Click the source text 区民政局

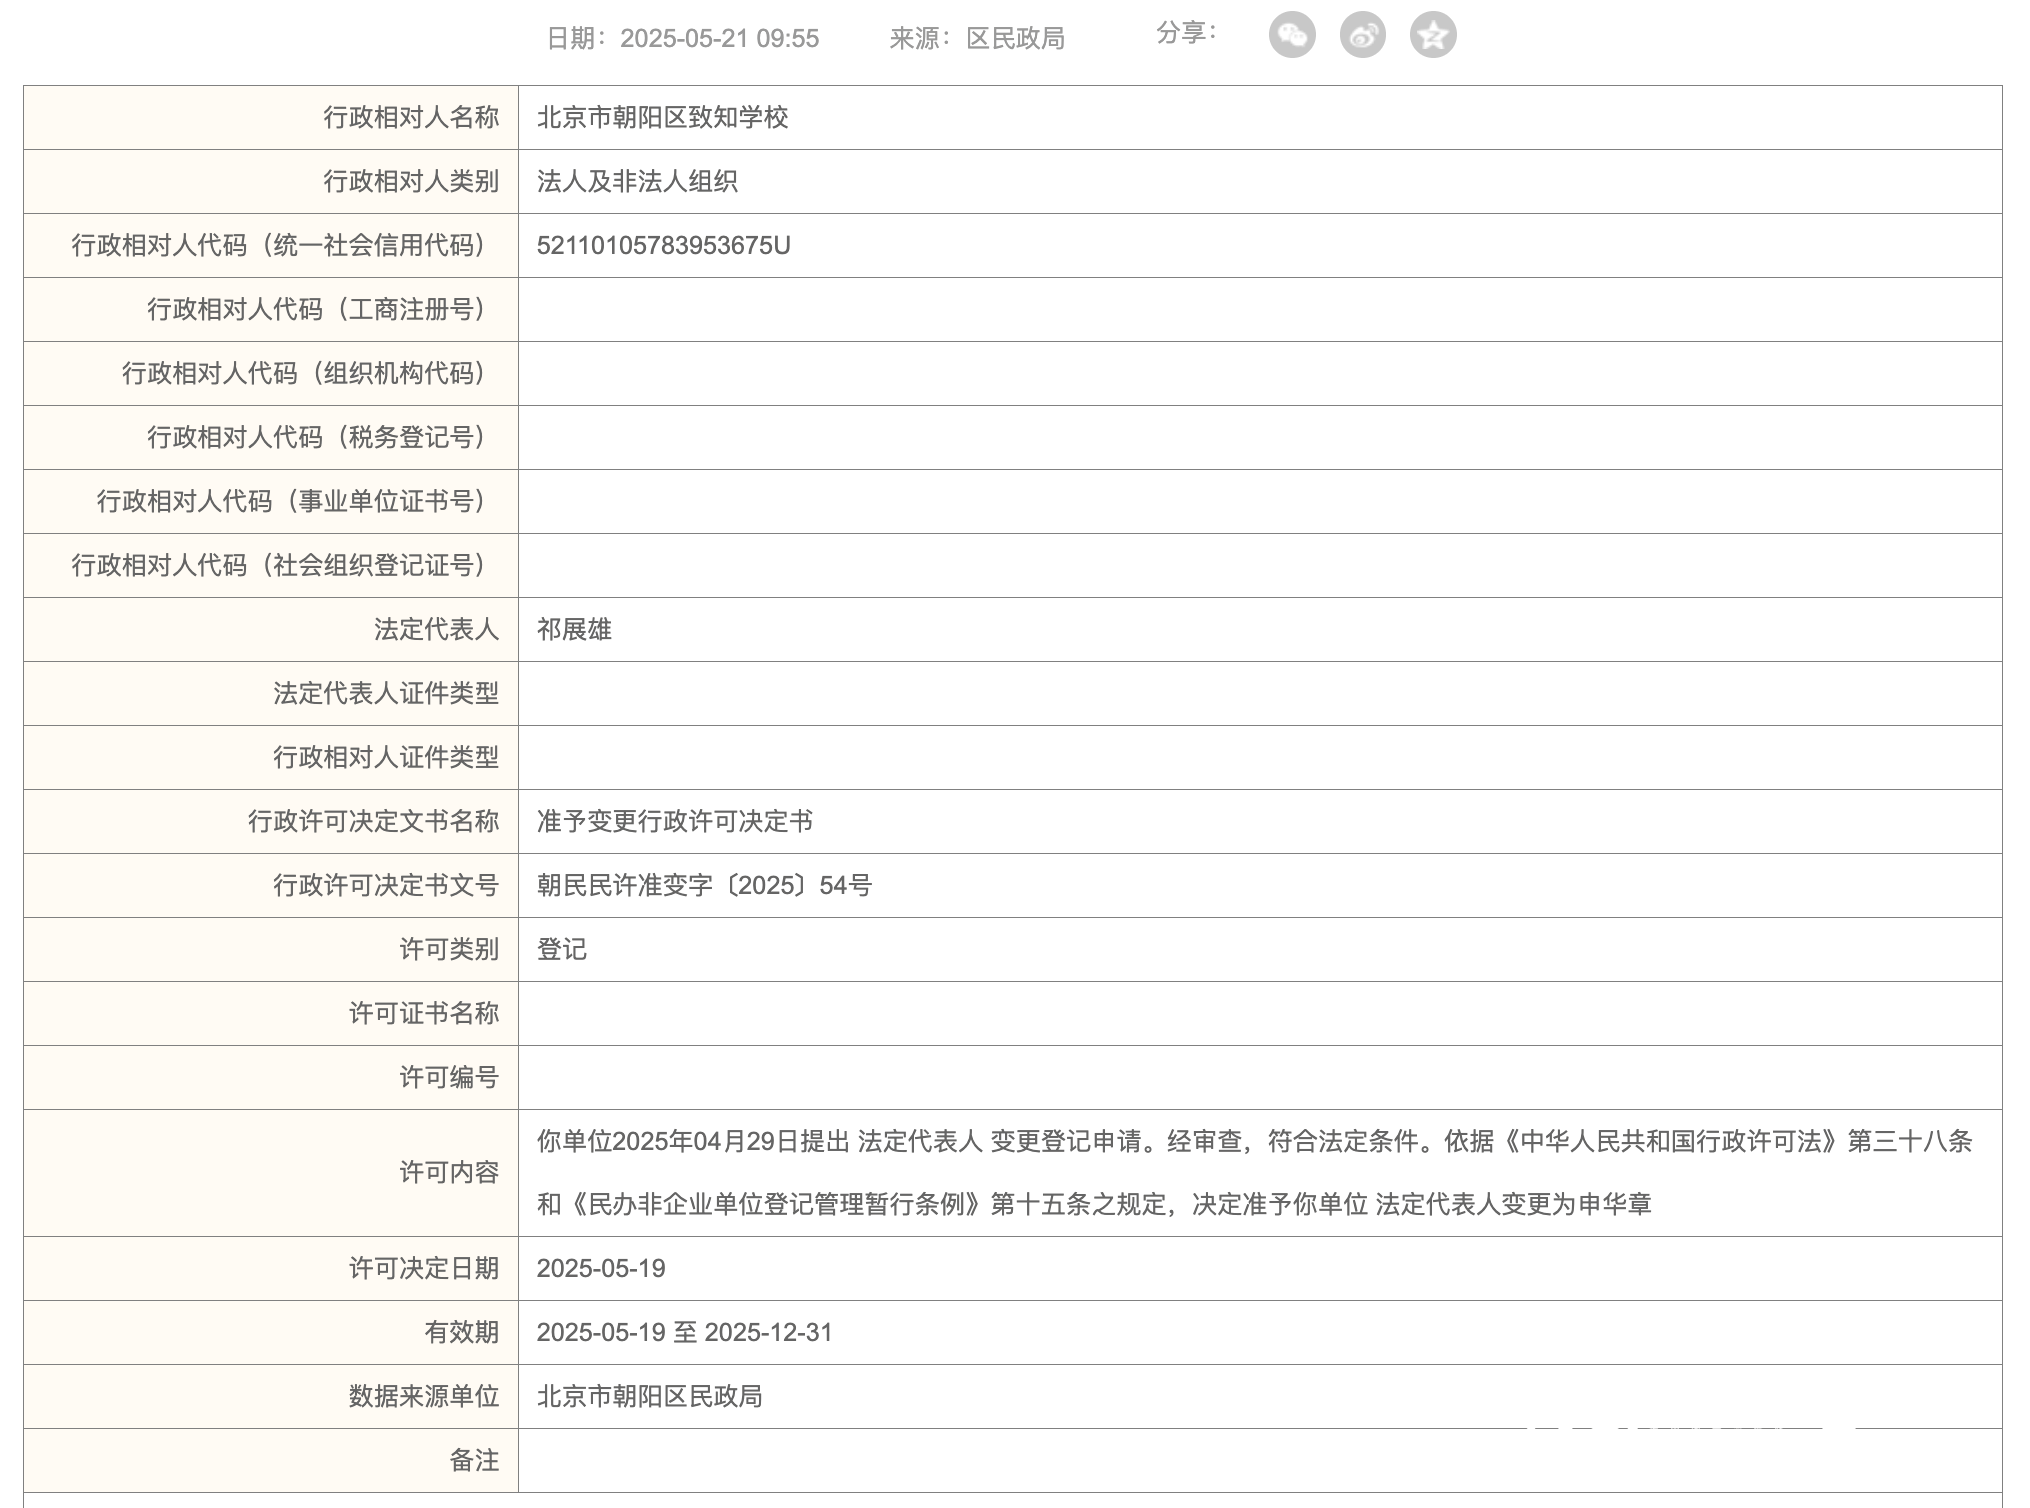coord(1014,39)
